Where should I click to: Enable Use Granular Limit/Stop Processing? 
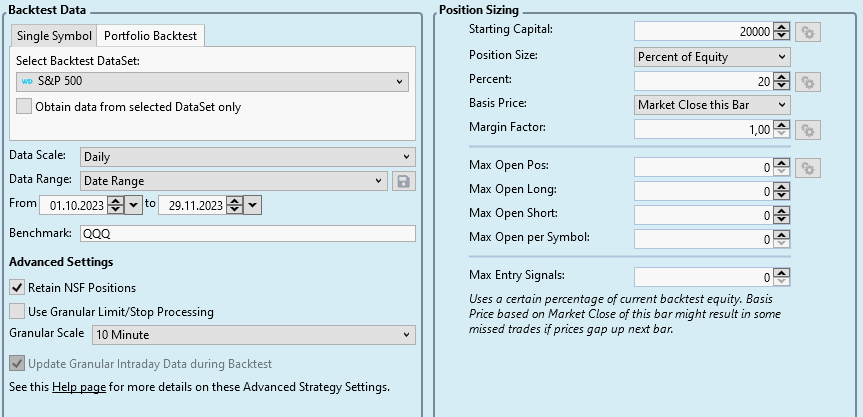[17, 312]
